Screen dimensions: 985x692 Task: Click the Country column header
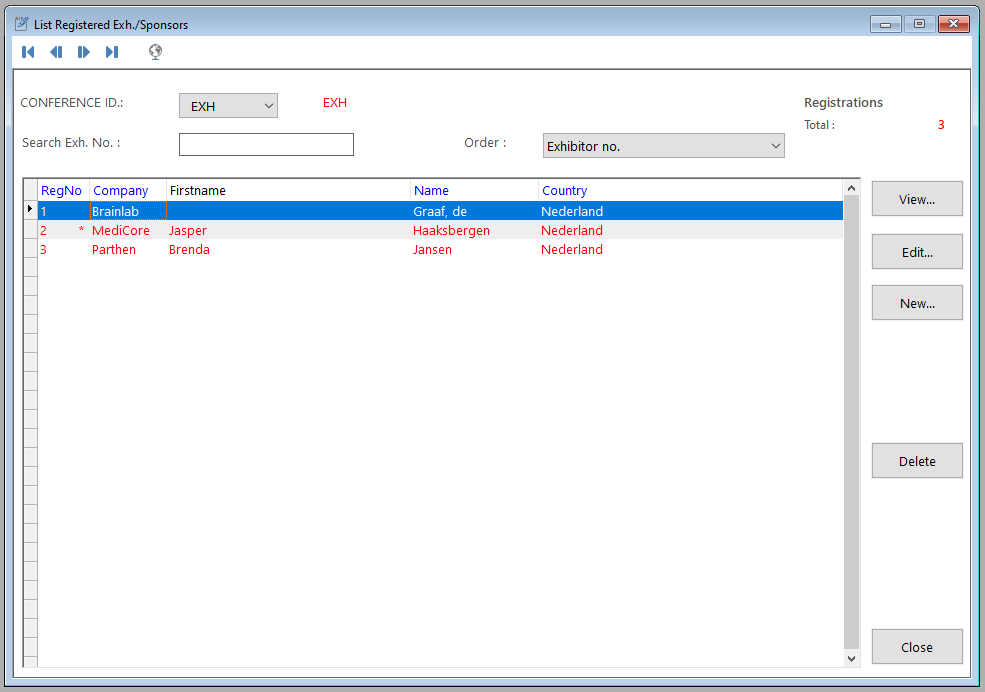click(x=565, y=190)
